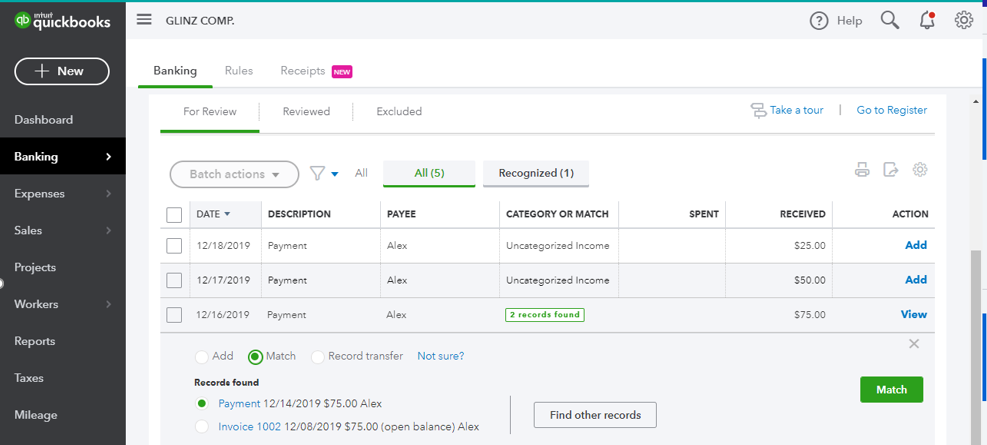Image resolution: width=987 pixels, height=445 pixels.
Task: Click the Help question mark icon
Action: [819, 21]
